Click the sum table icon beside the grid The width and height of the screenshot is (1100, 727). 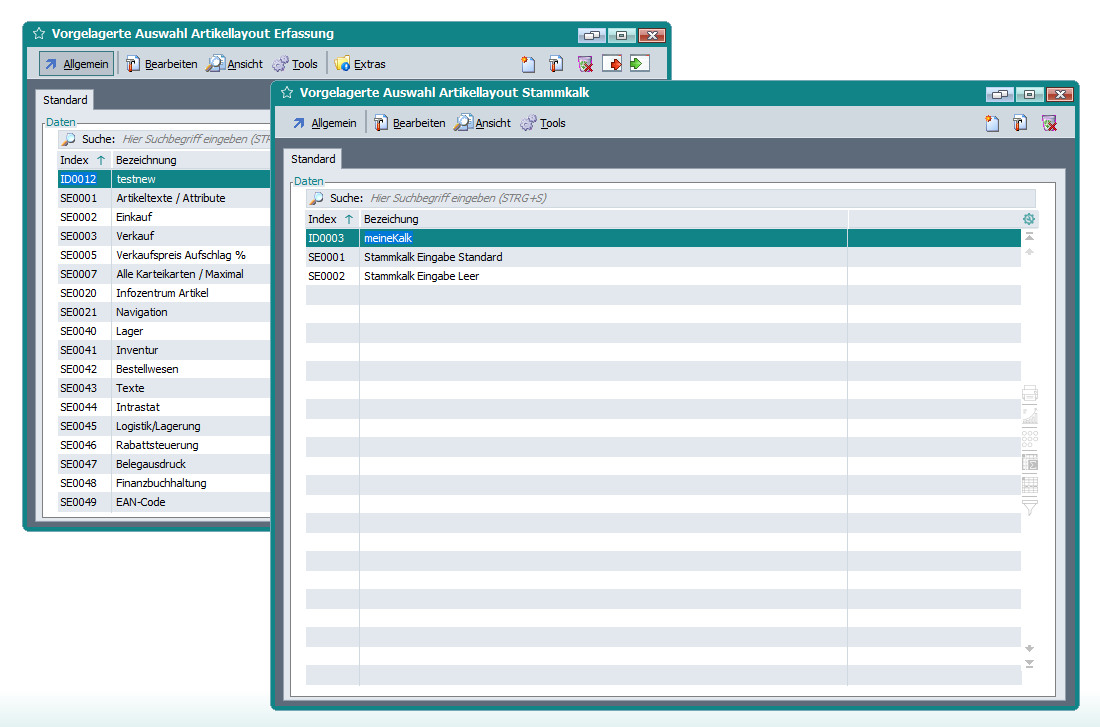(x=1030, y=462)
